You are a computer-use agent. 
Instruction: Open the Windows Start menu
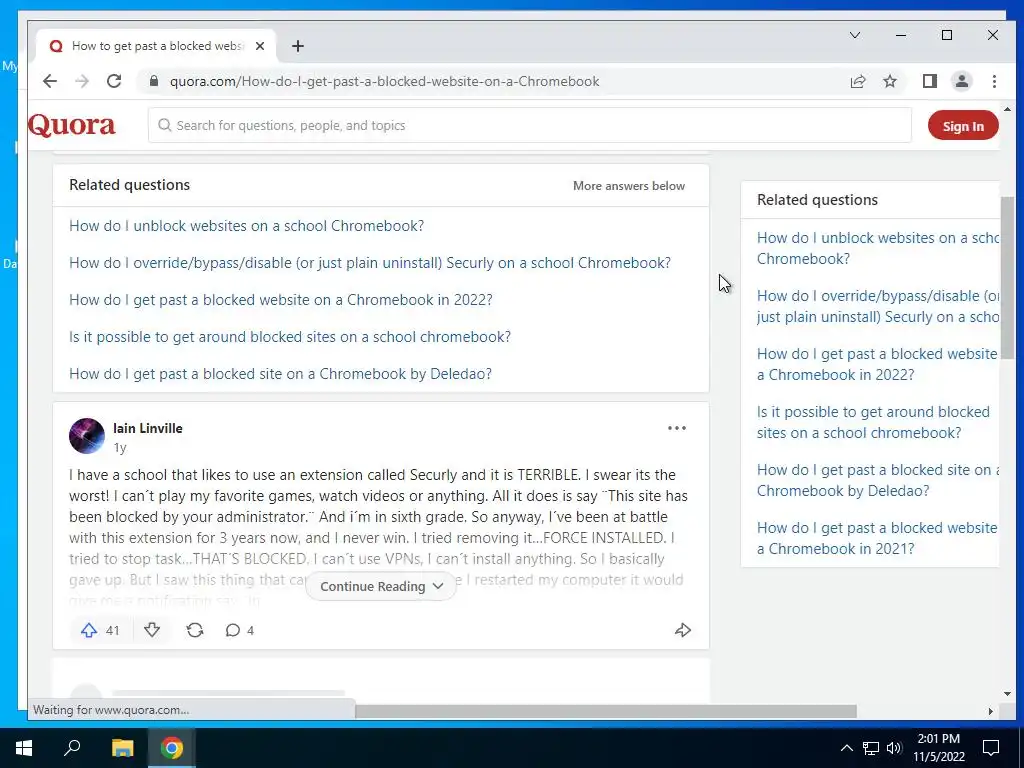24,748
